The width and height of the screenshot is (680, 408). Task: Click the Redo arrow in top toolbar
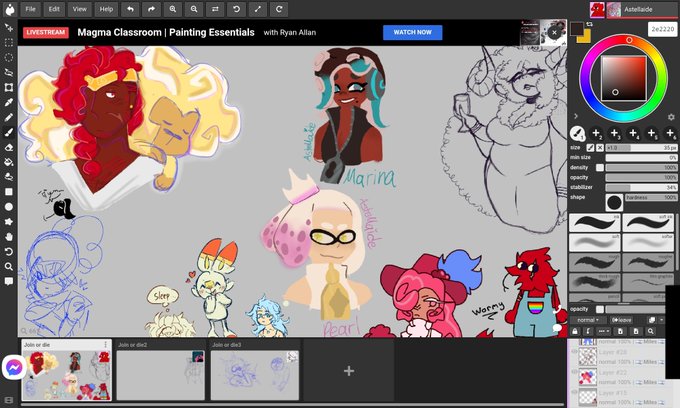tap(151, 9)
